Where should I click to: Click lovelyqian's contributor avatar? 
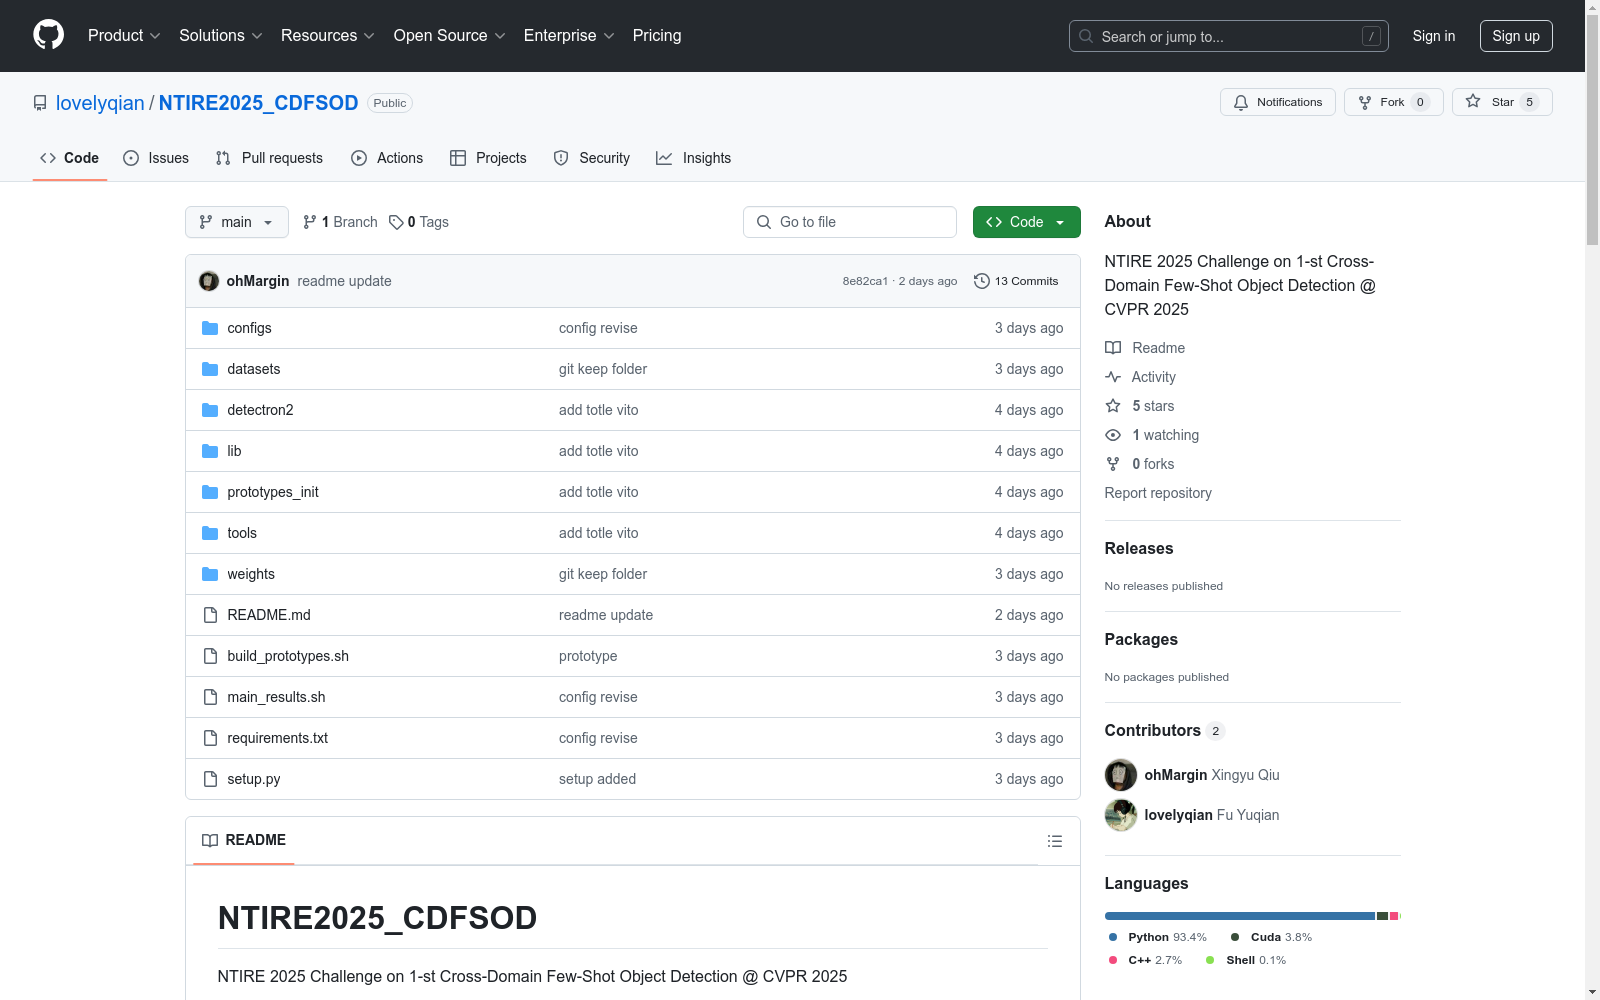tap(1120, 815)
